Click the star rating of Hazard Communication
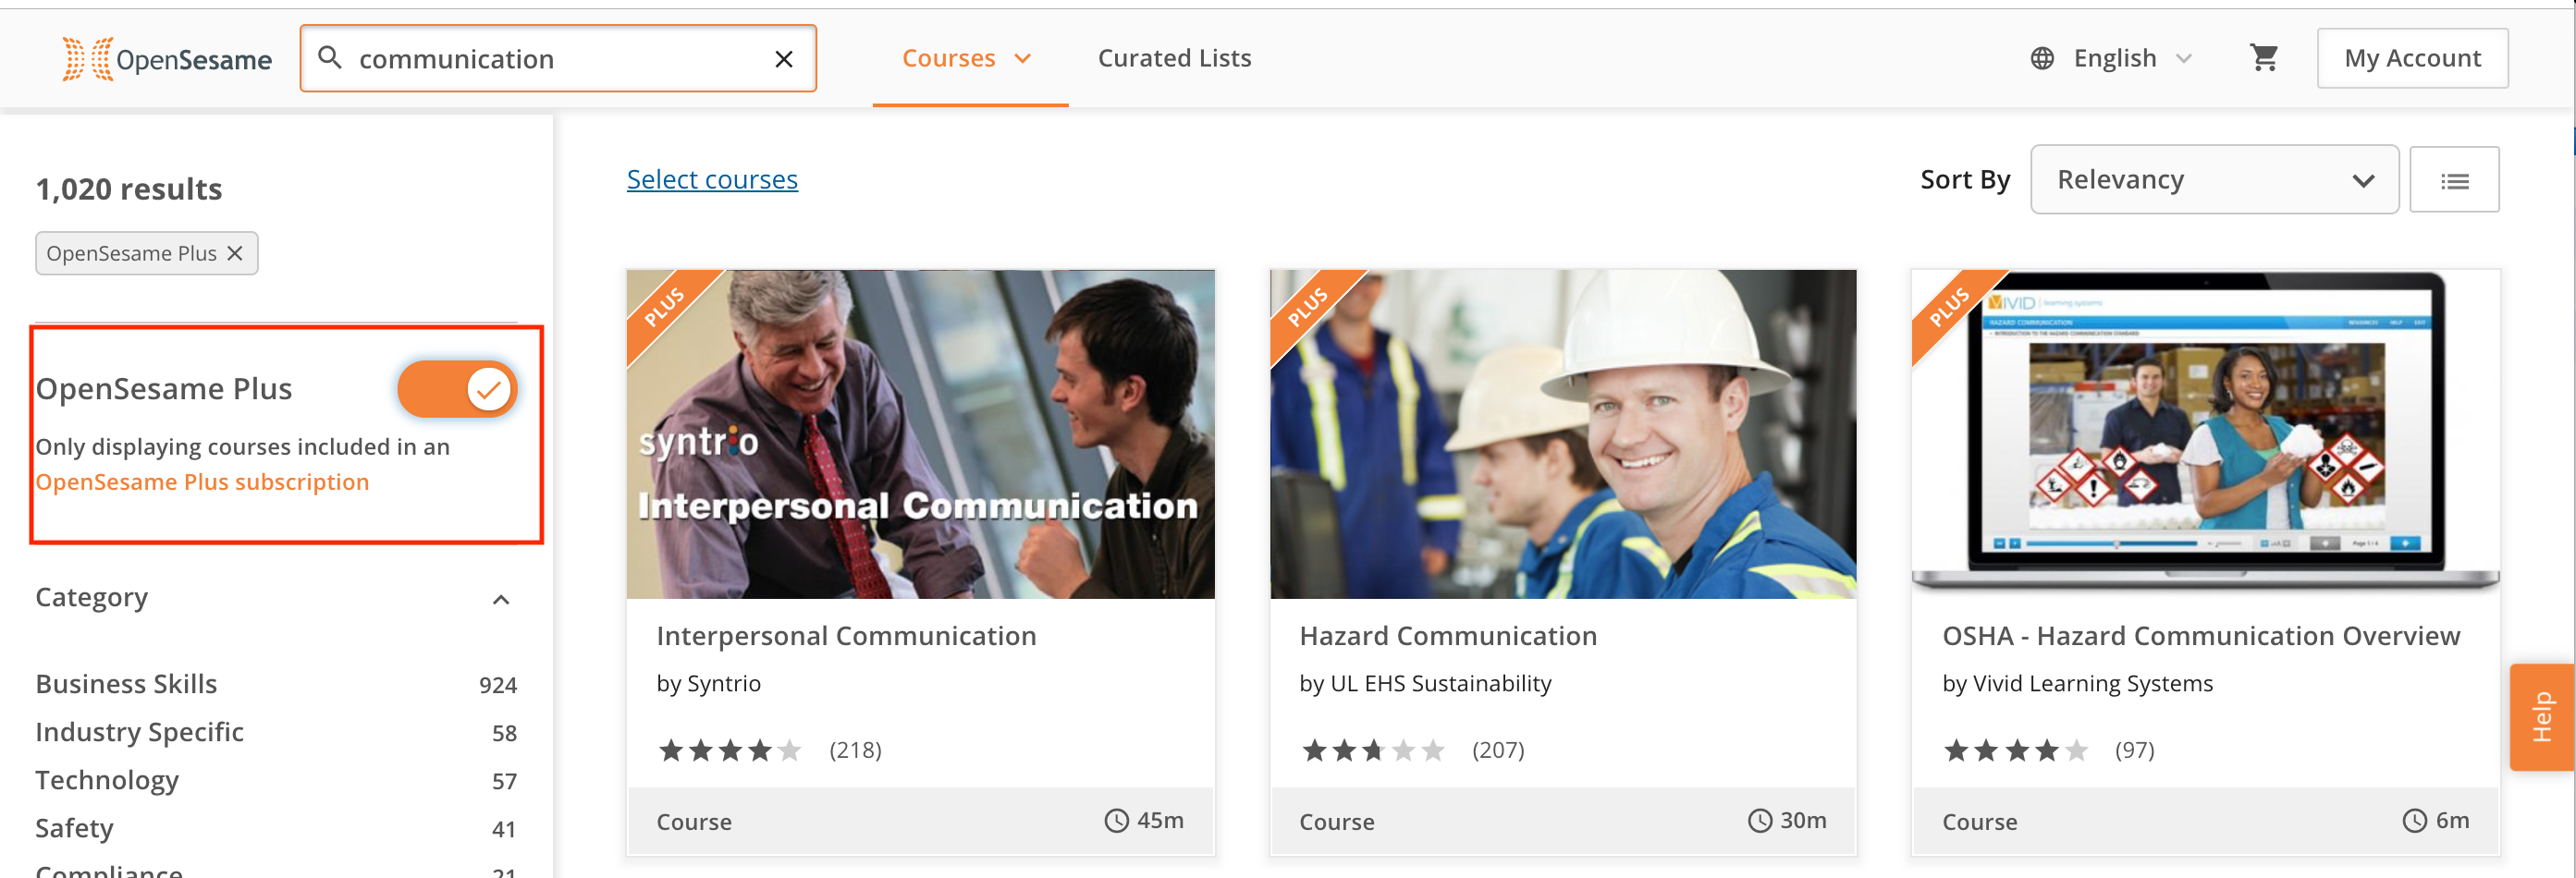The width and height of the screenshot is (2576, 878). pyautogui.click(x=1373, y=750)
